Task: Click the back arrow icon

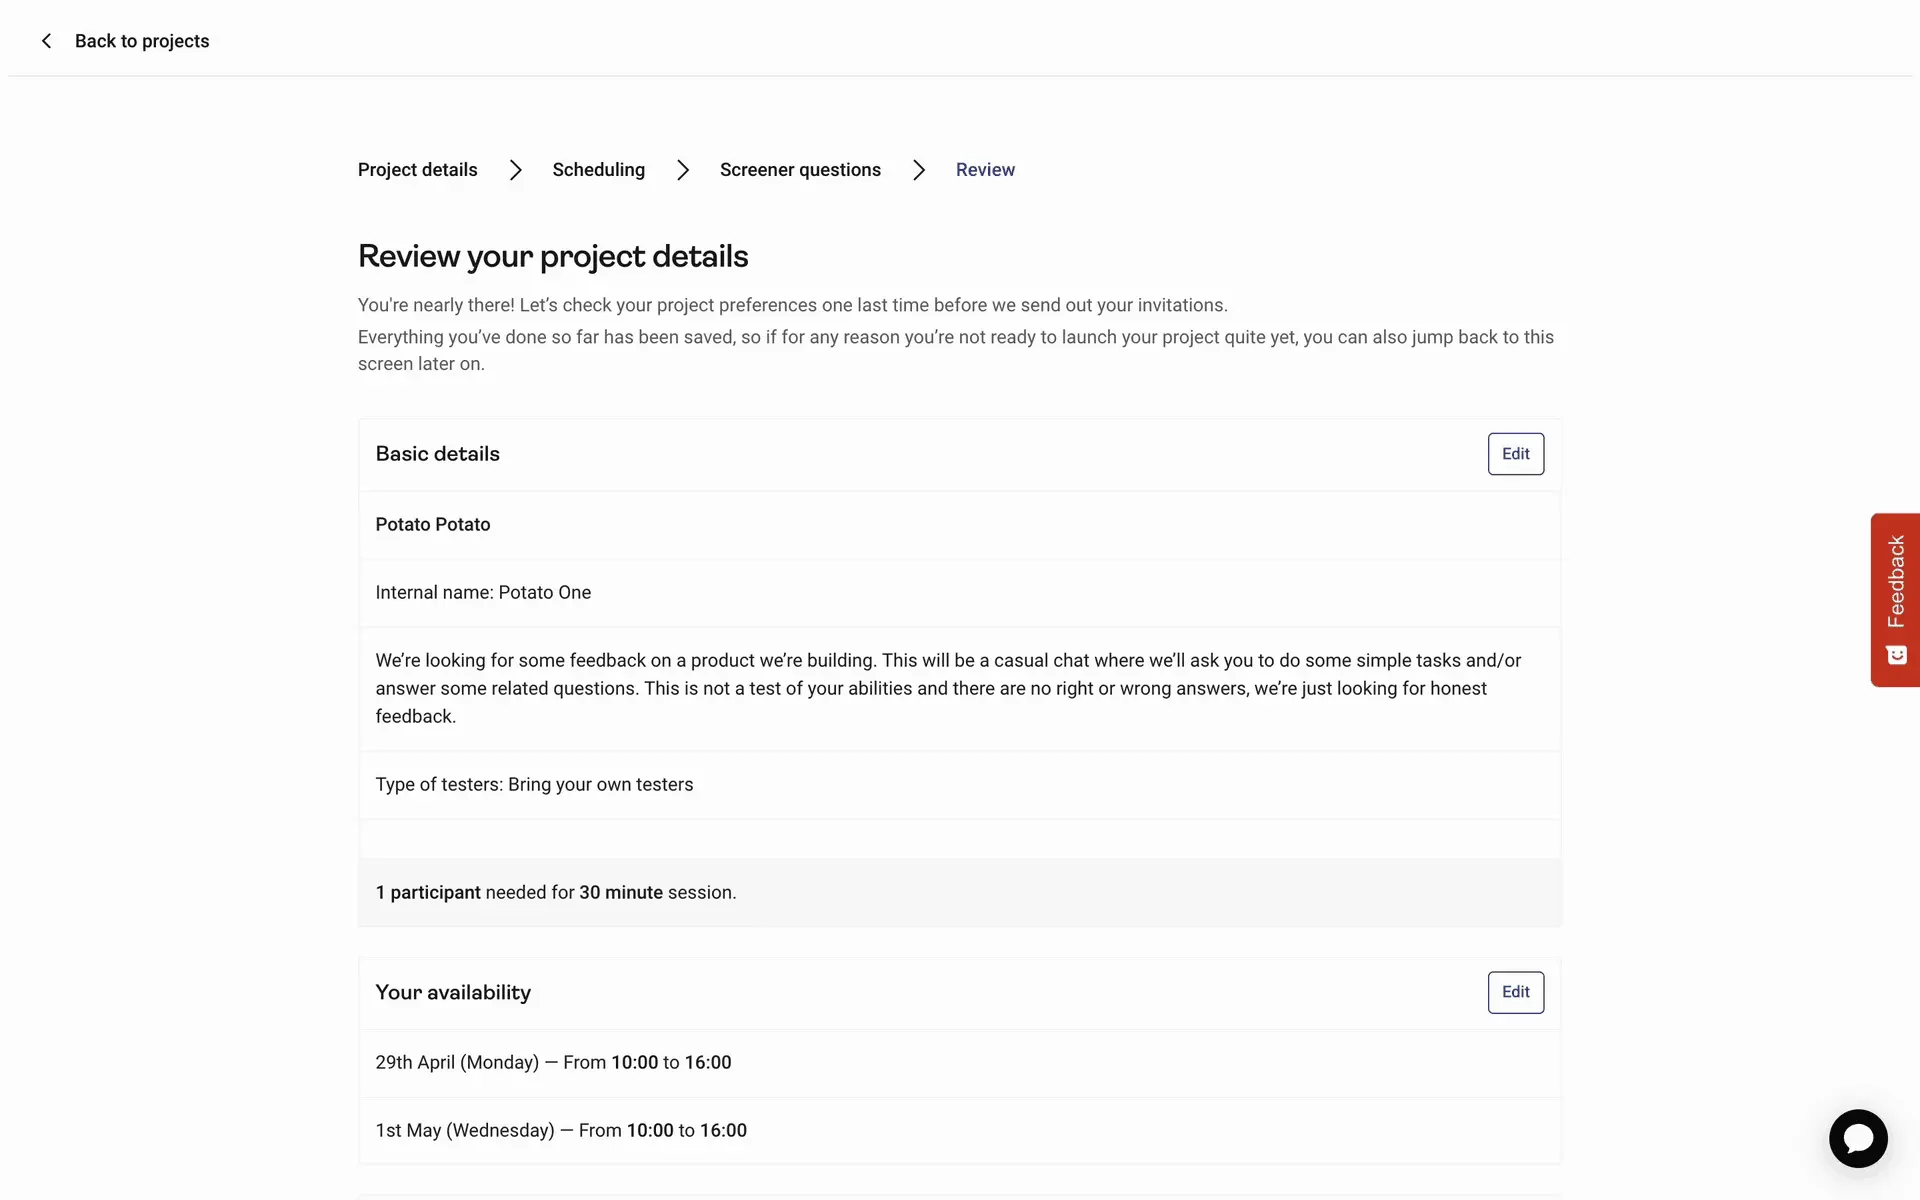Action: click(x=46, y=41)
